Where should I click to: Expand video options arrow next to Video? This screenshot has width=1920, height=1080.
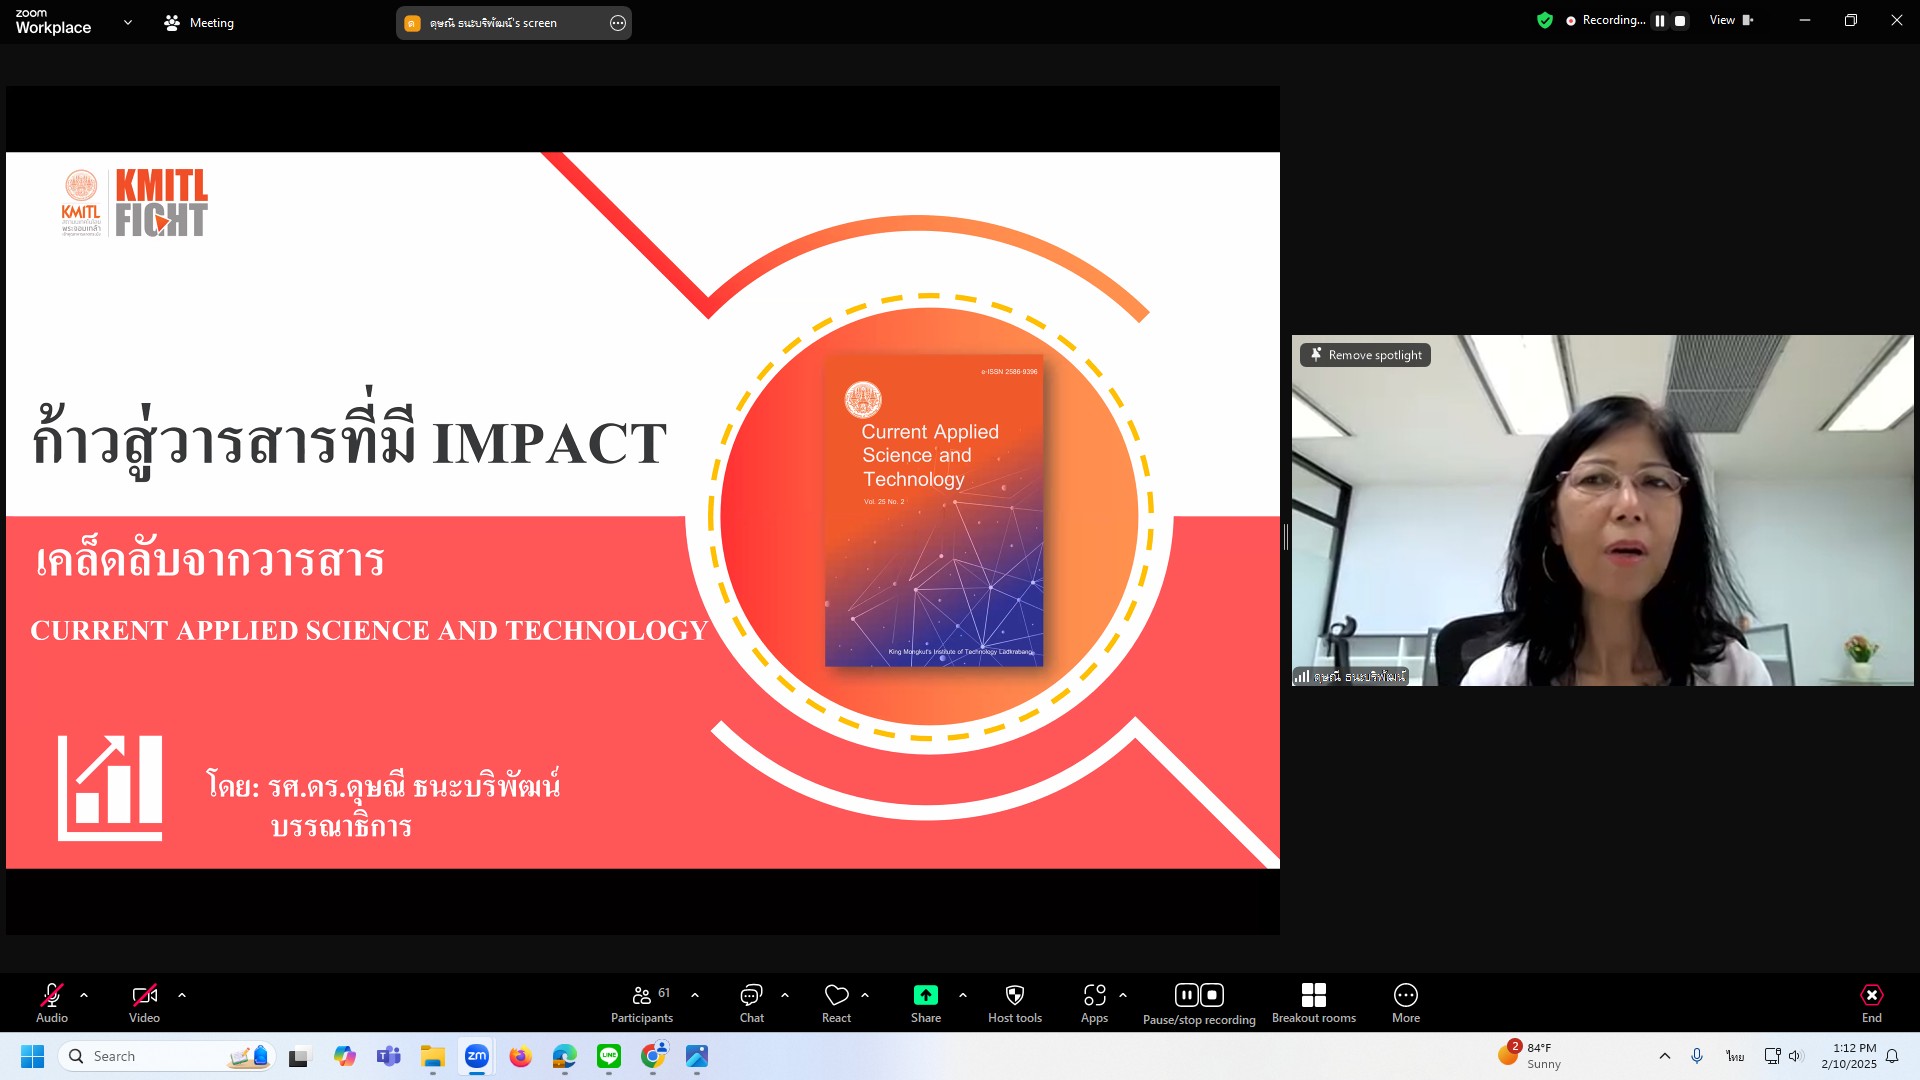point(182,995)
